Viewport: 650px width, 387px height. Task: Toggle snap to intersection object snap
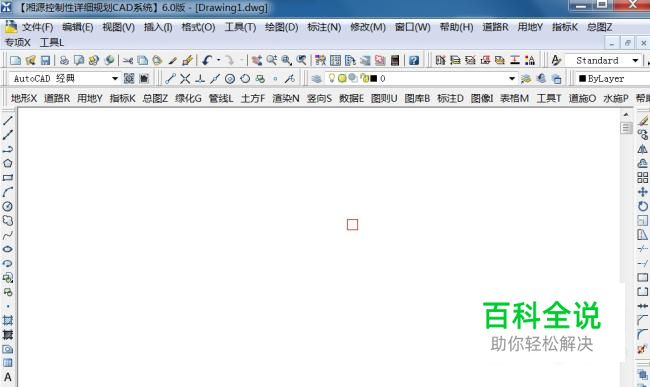185,78
